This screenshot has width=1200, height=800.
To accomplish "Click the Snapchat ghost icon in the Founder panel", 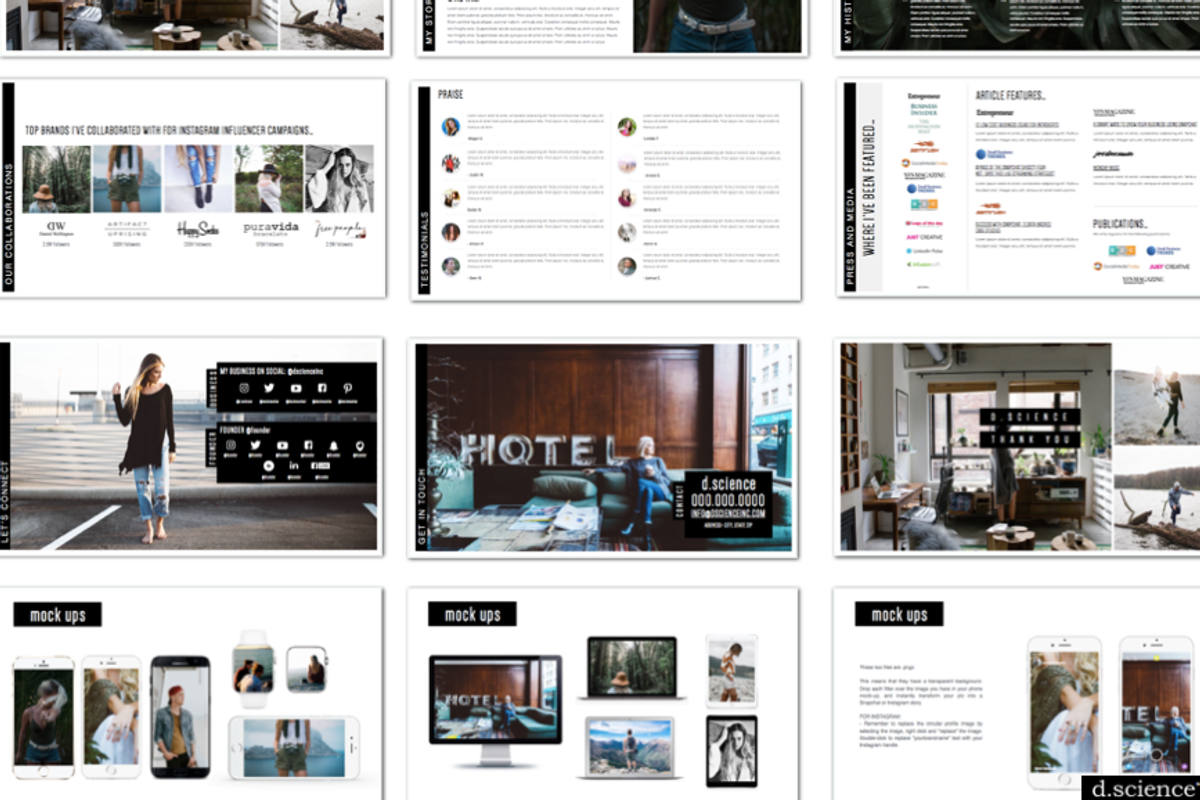I will tap(334, 445).
